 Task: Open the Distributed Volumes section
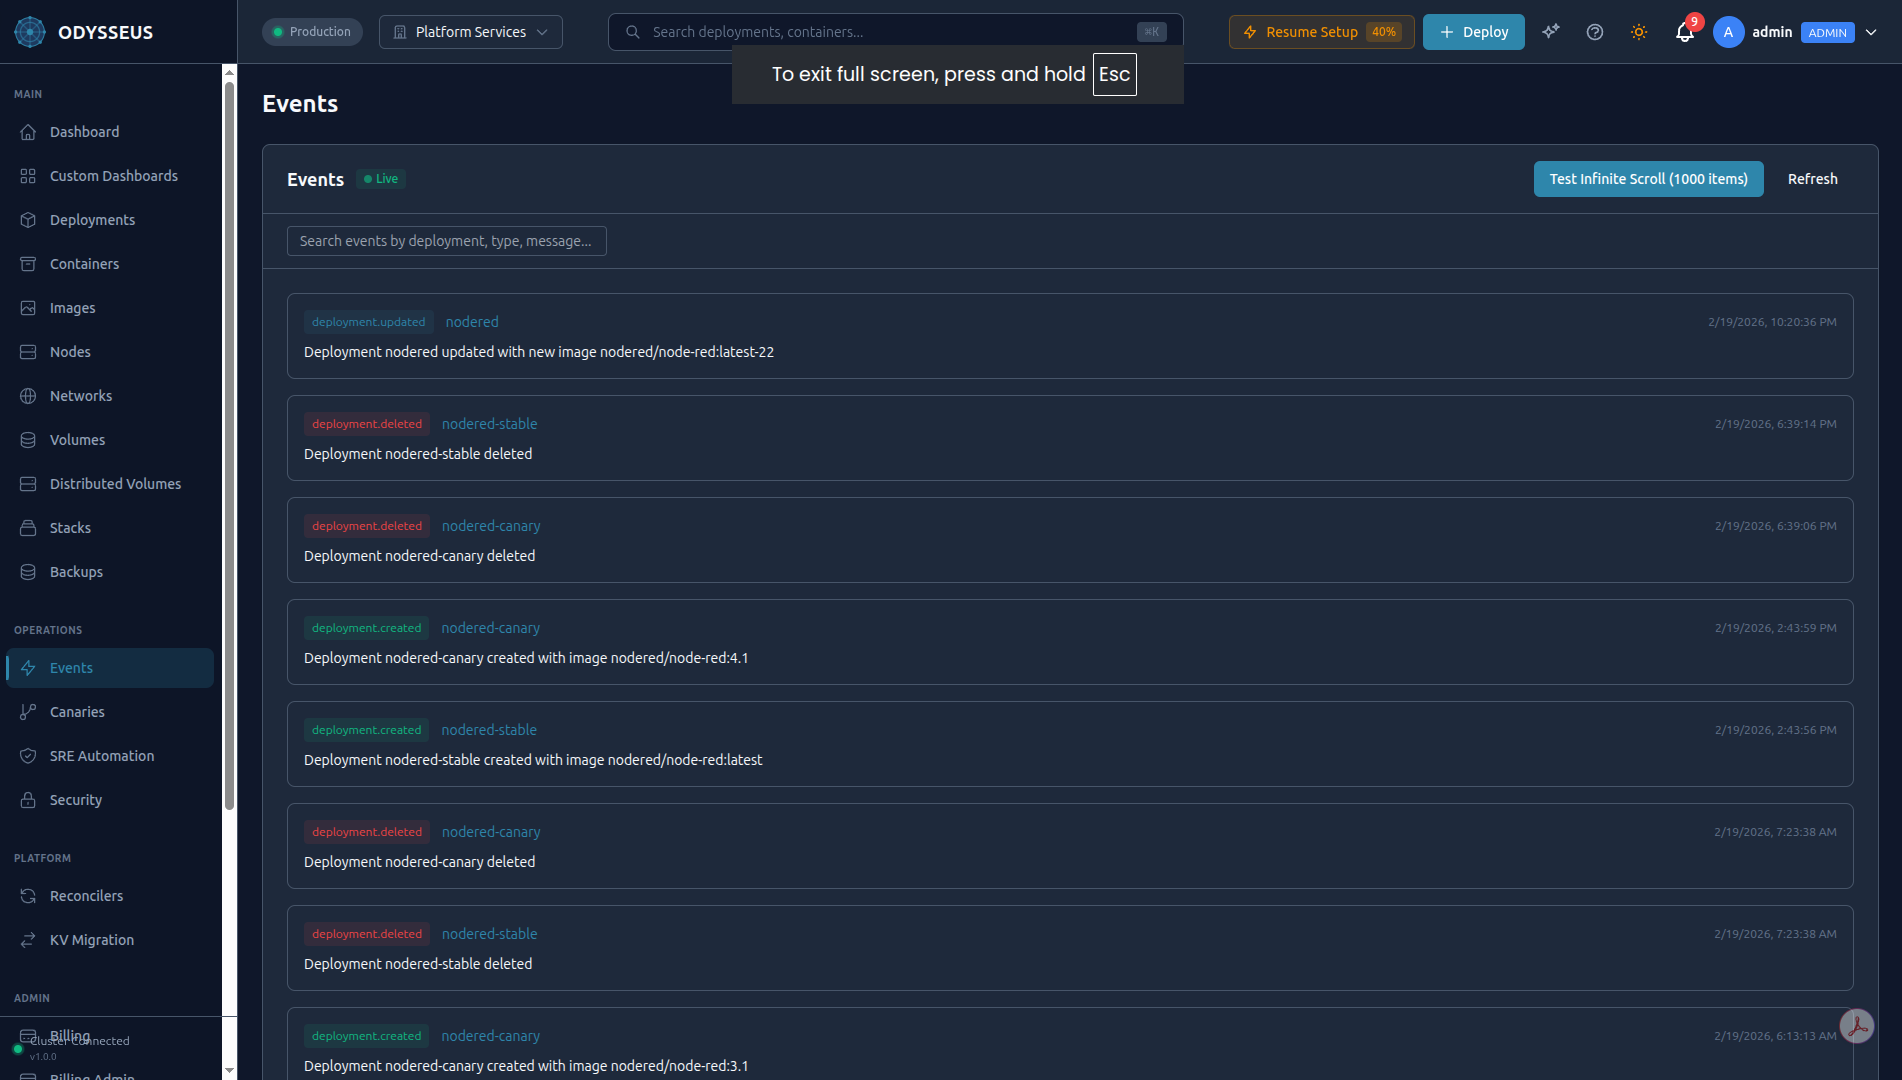coord(115,483)
